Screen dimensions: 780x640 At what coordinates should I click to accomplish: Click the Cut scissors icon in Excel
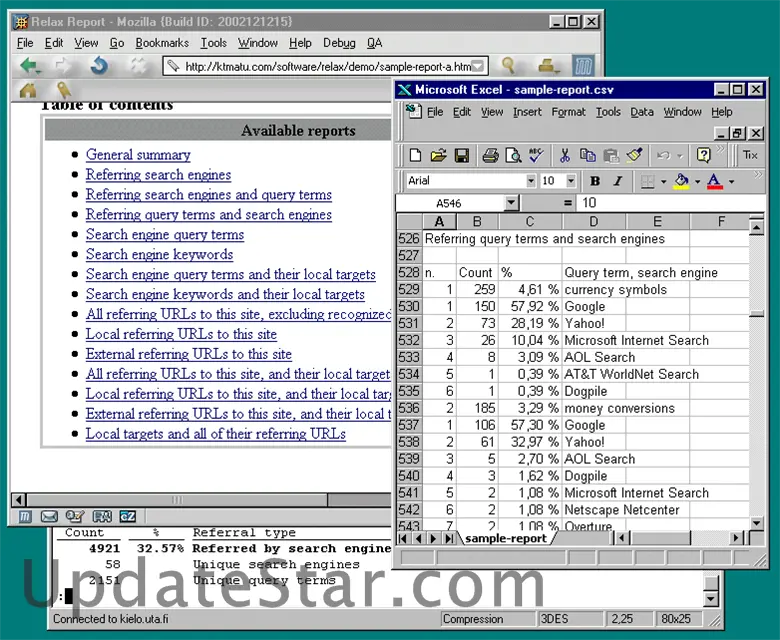coord(565,156)
